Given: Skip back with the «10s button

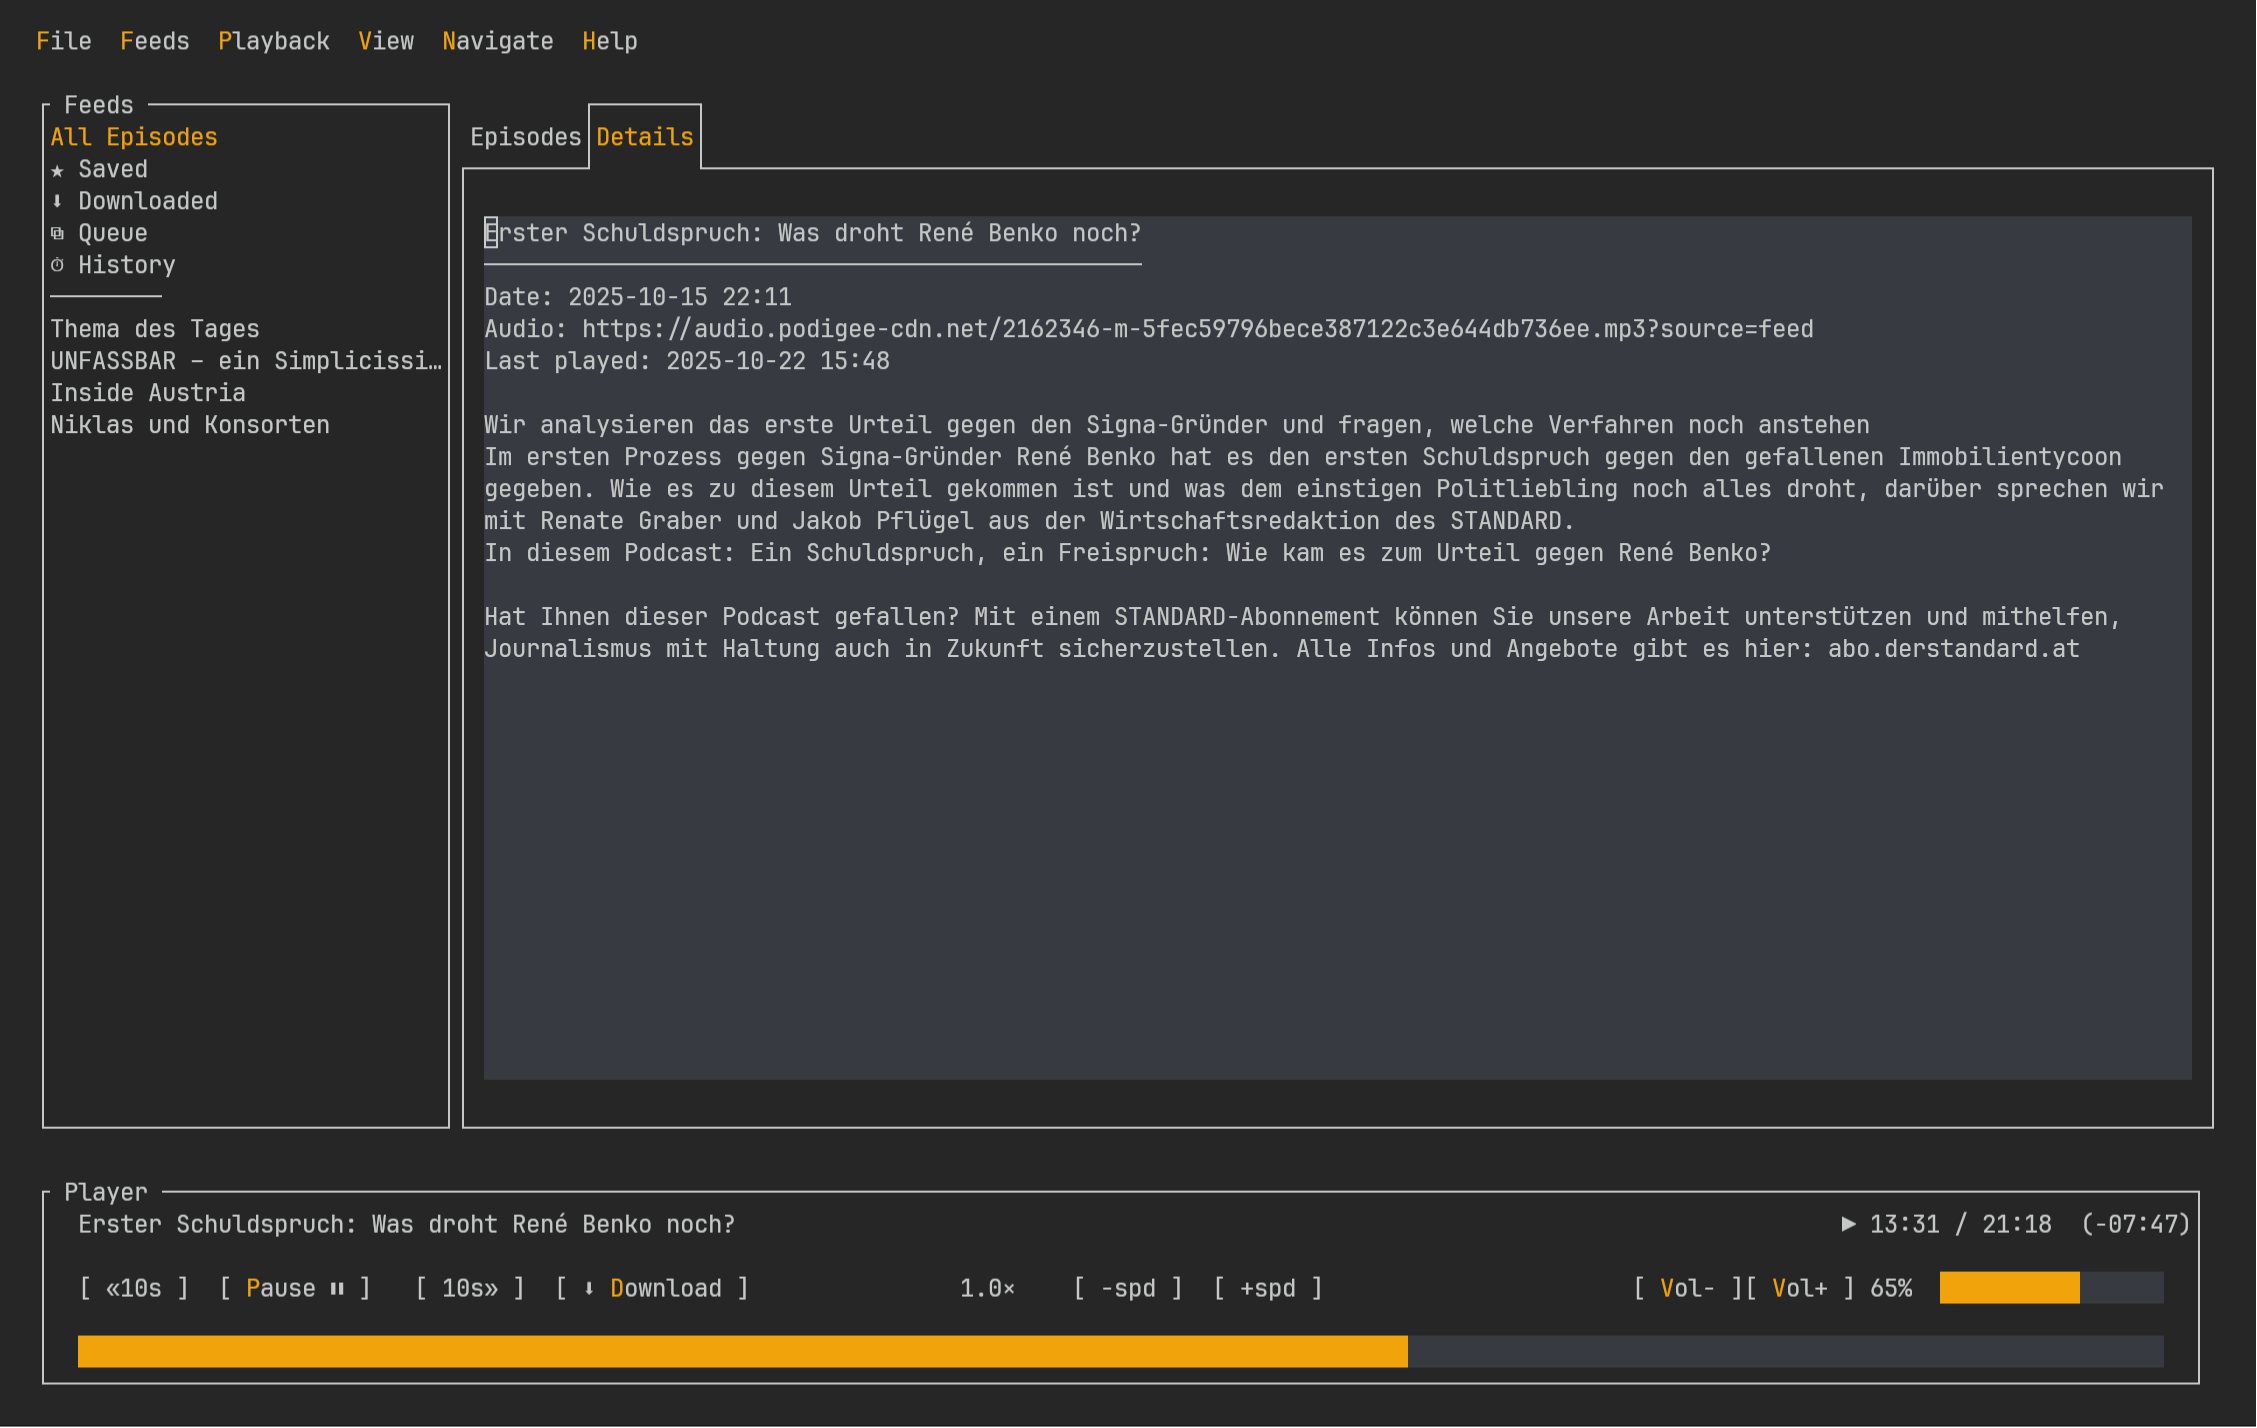Looking at the screenshot, I should 133,1288.
